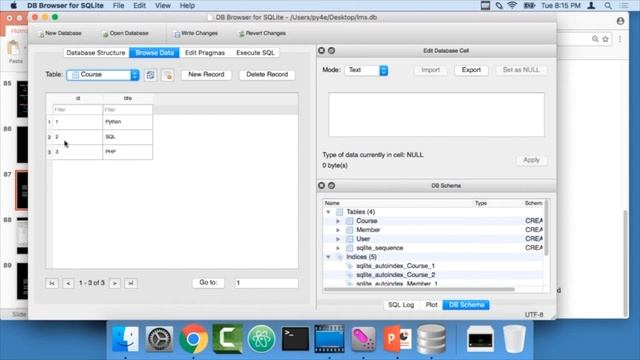
Task: Switch to Plot tab
Action: [x=431, y=305]
